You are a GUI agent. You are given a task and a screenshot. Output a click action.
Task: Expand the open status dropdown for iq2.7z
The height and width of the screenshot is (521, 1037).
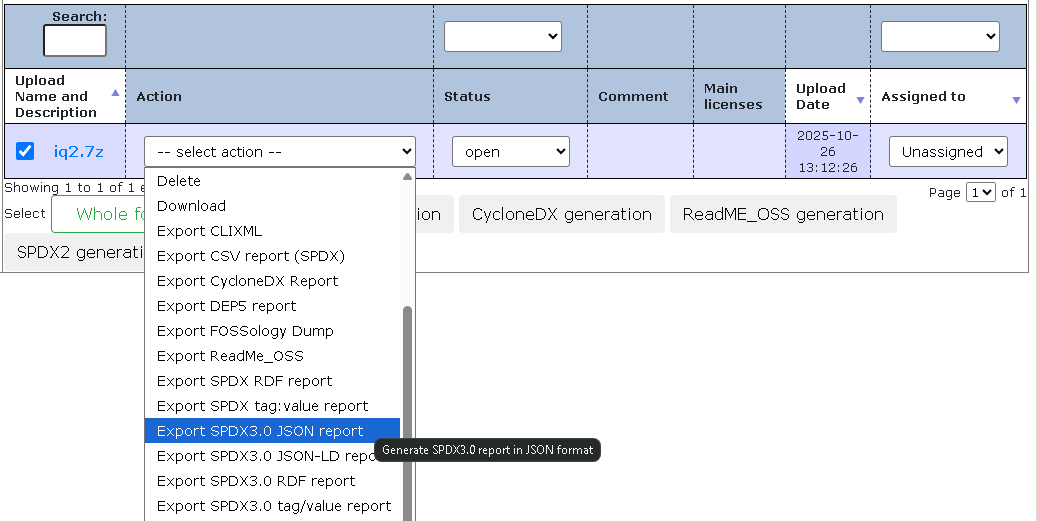point(510,152)
